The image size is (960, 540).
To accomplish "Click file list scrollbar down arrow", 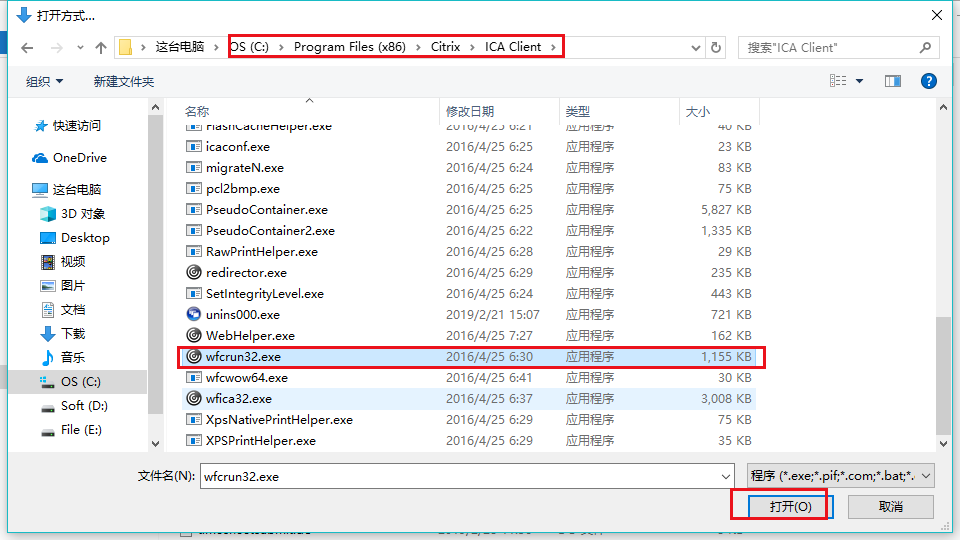I will coord(943,444).
